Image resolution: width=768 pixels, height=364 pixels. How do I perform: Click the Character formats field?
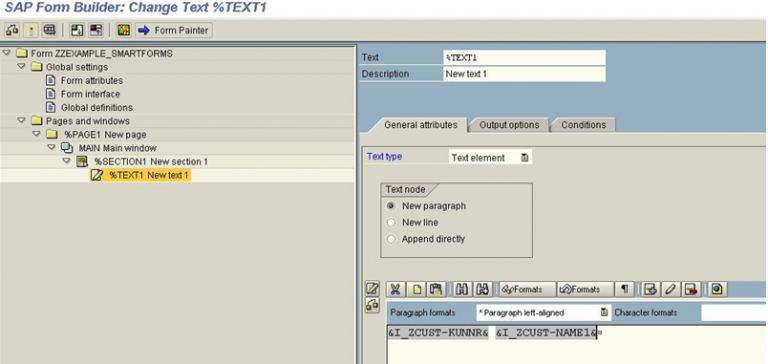point(734,312)
